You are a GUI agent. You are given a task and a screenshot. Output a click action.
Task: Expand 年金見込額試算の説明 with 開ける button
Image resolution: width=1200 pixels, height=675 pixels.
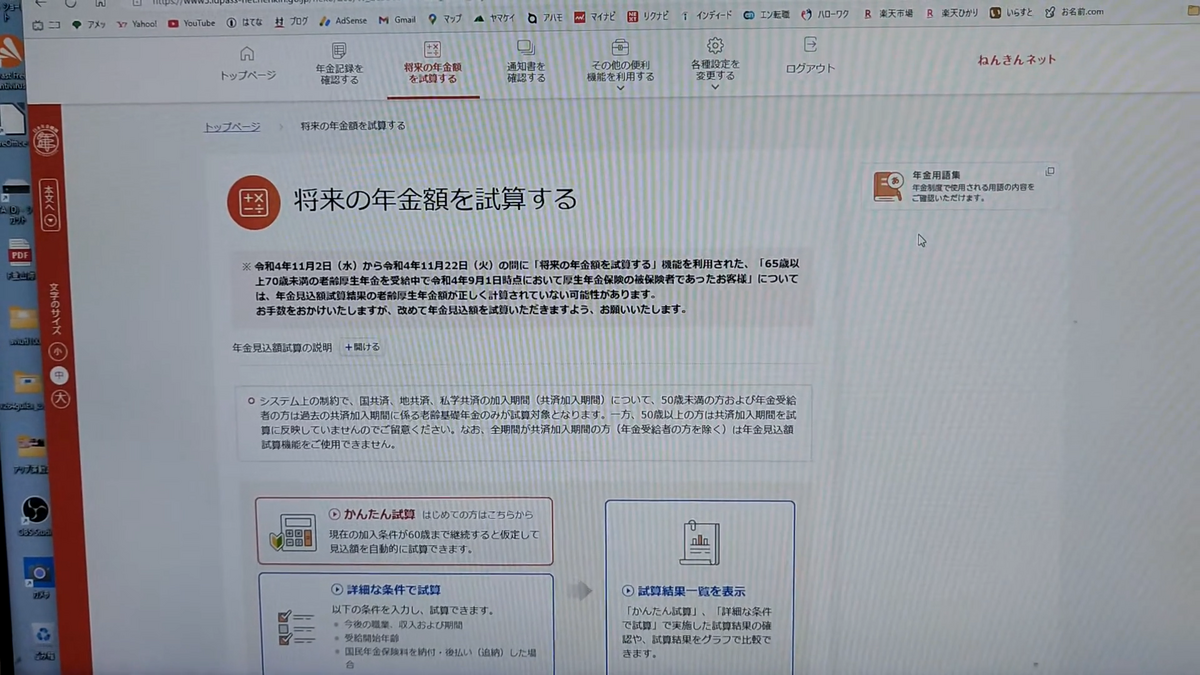pyautogui.click(x=362, y=347)
